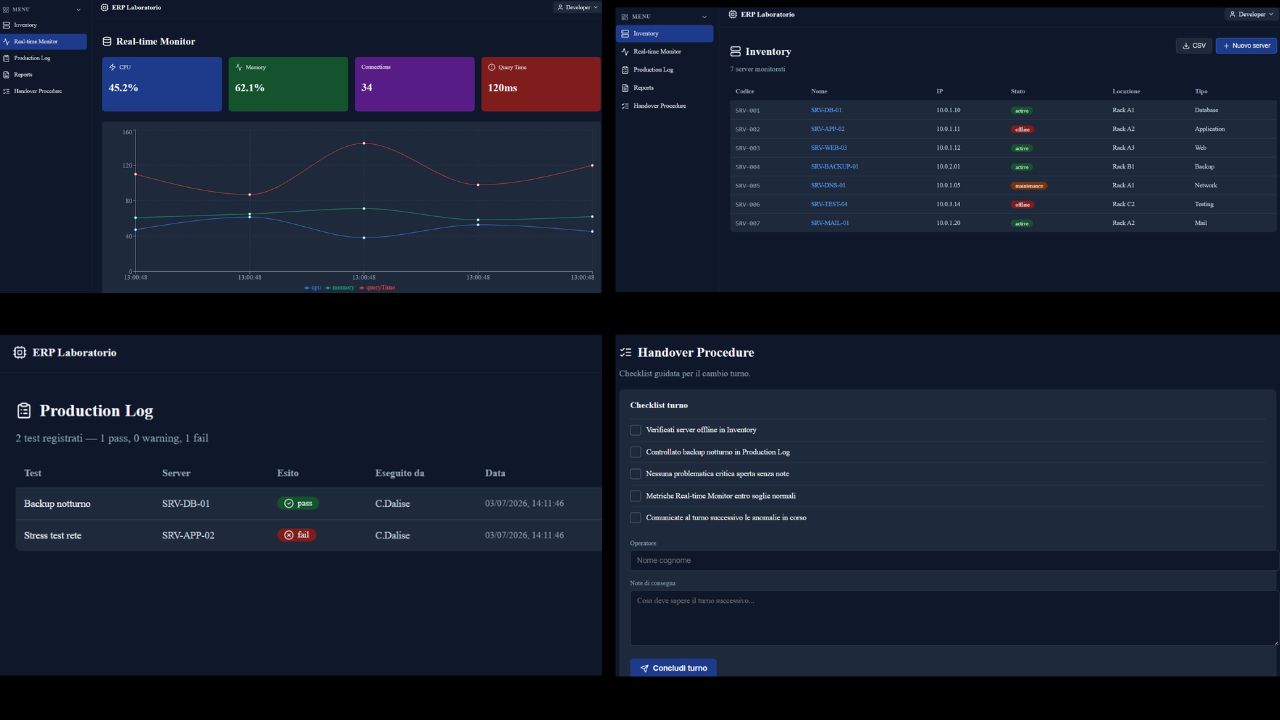Check 'Controllato backup notturno in Production Log'
This screenshot has width=1280, height=720.
pos(635,452)
